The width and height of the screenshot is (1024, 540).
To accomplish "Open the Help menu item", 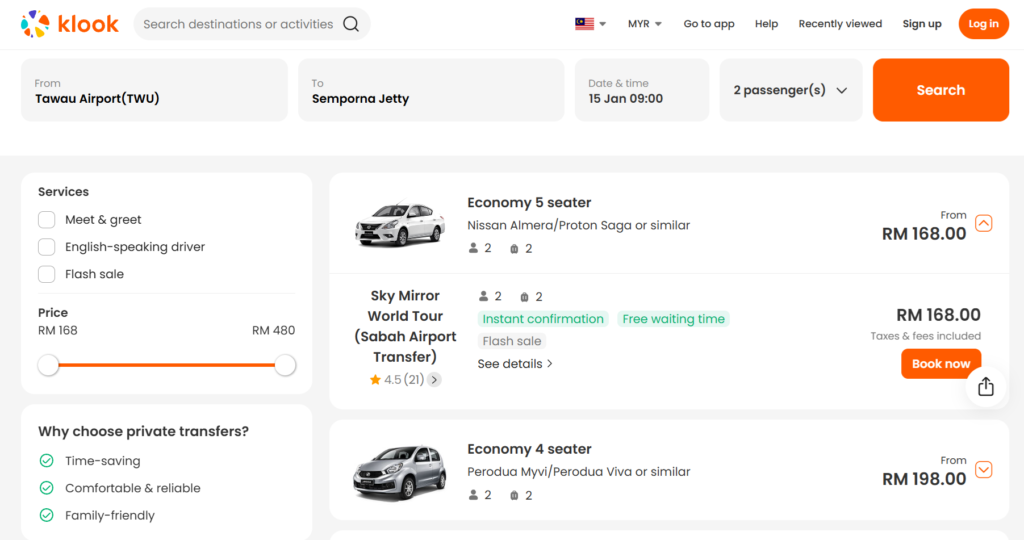I will tap(766, 24).
